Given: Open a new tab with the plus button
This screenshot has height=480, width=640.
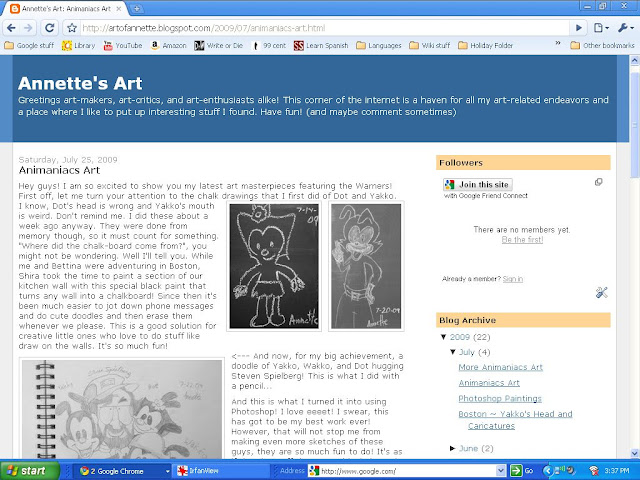Looking at the screenshot, I should (x=137, y=8).
